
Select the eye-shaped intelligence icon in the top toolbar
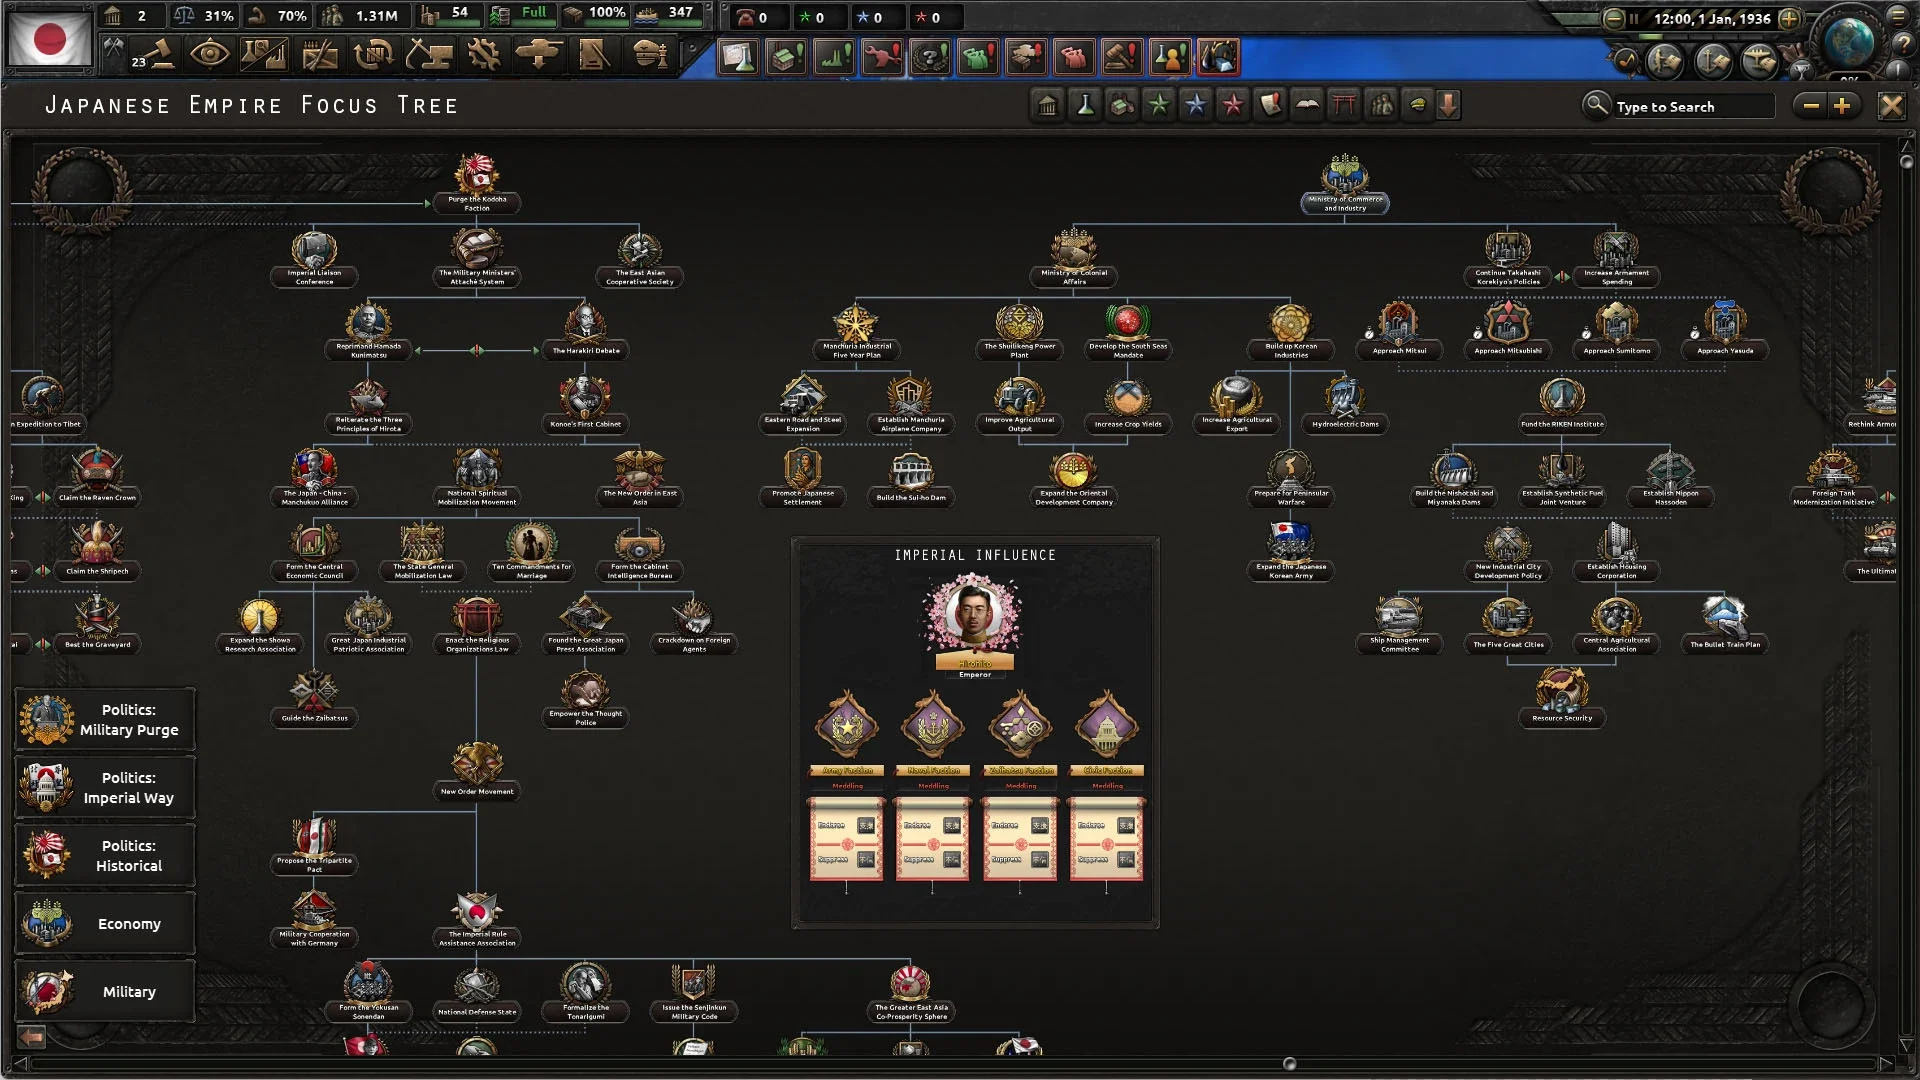click(x=211, y=55)
